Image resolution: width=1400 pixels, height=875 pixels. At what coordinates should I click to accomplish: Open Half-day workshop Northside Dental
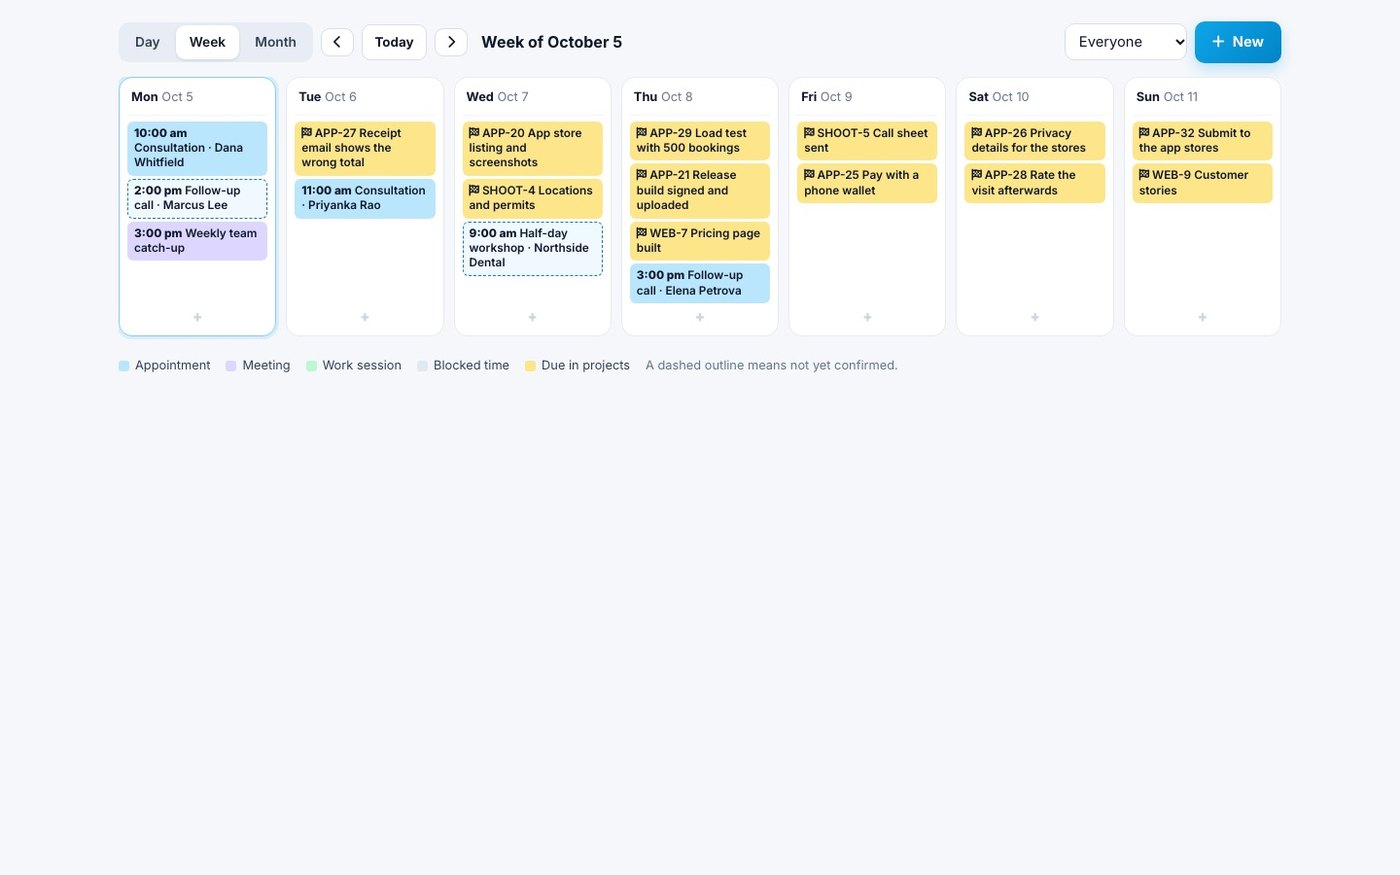532,248
